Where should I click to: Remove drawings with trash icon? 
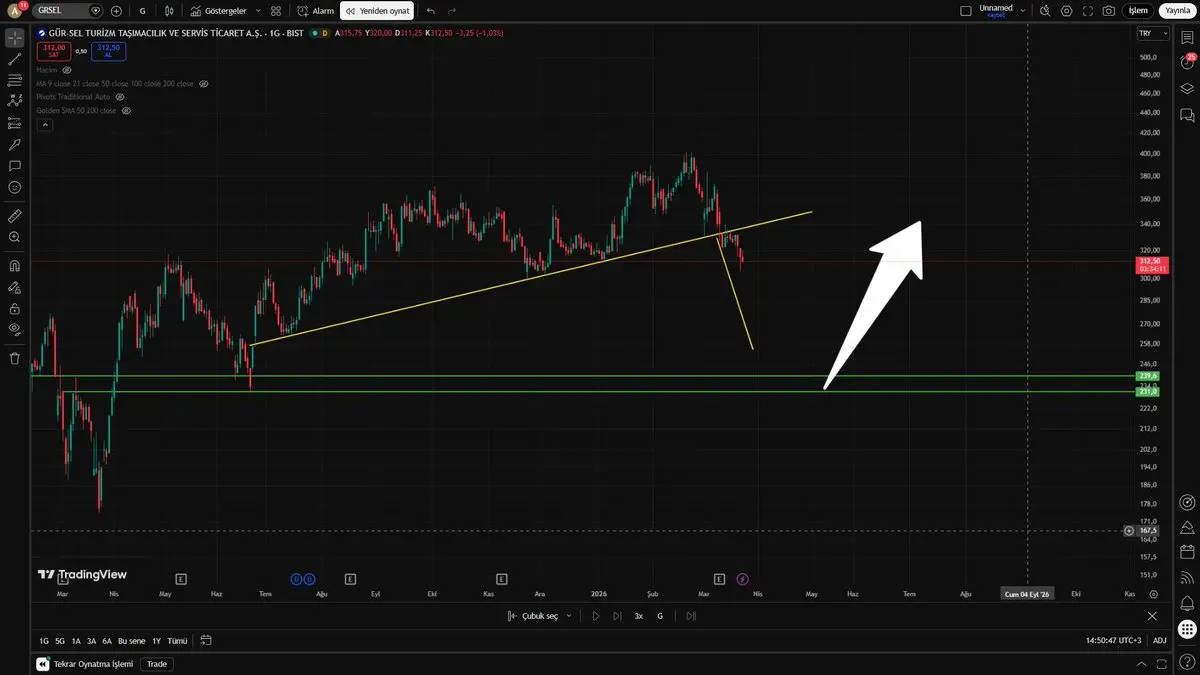pos(14,358)
